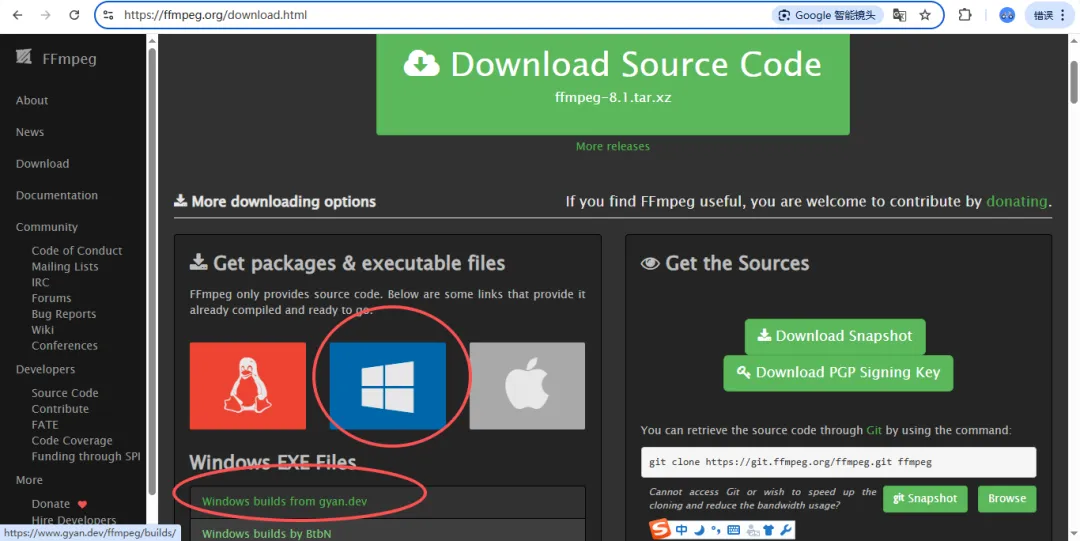Open About in the sidebar
Screen dimensions: 1080x541
[32, 101]
